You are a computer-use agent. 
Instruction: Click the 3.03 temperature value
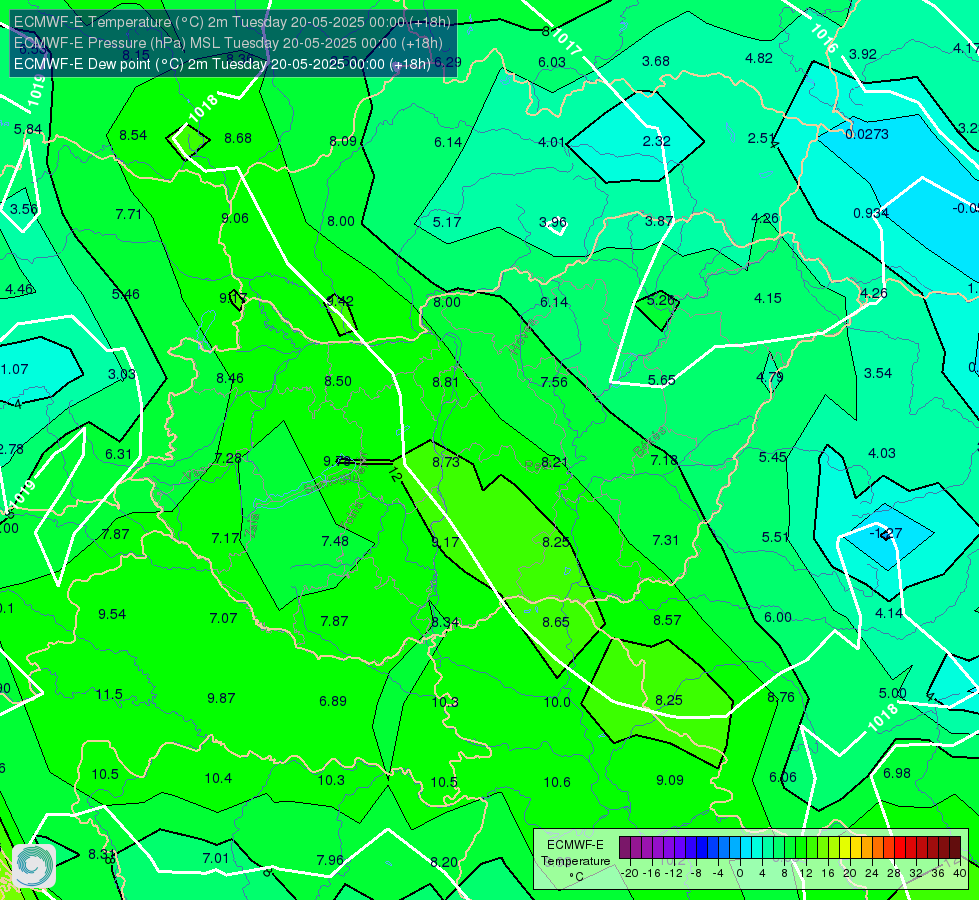tap(122, 374)
